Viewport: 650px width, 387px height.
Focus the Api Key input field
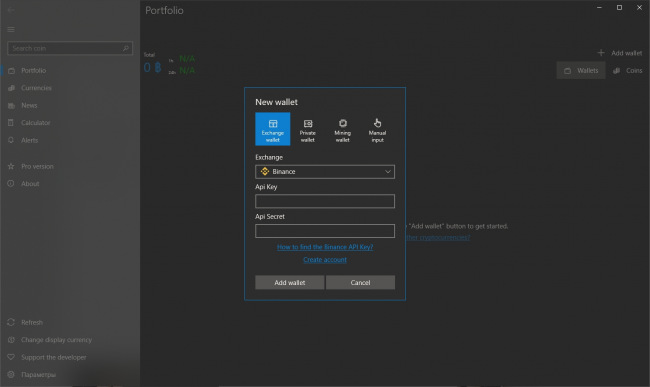[325, 201]
